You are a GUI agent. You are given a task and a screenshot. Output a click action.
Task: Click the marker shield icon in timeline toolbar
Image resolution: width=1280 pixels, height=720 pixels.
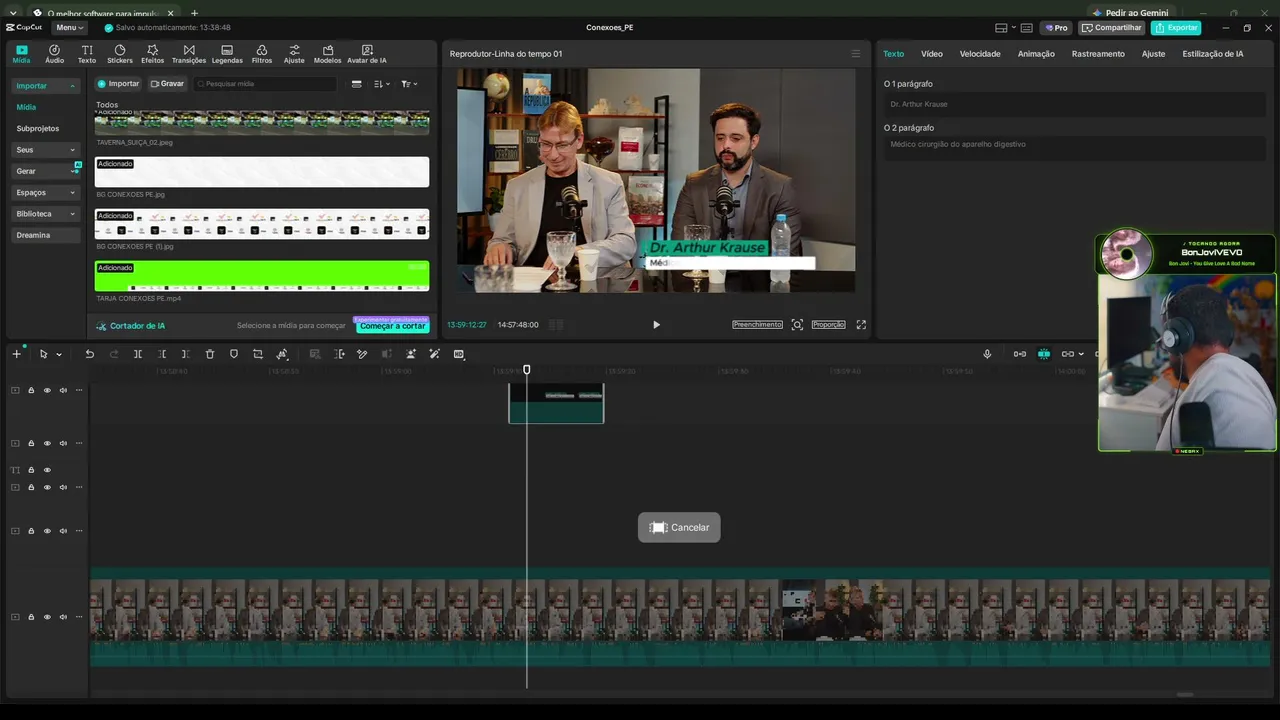[234, 354]
